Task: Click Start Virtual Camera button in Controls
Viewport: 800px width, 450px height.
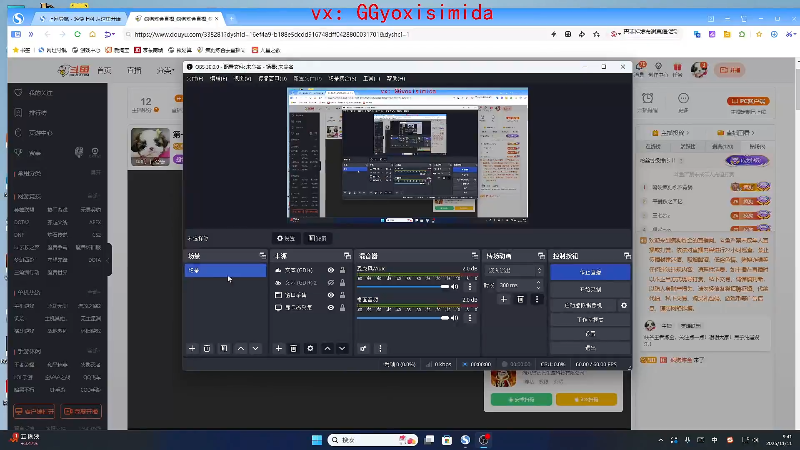Action: coord(583,306)
